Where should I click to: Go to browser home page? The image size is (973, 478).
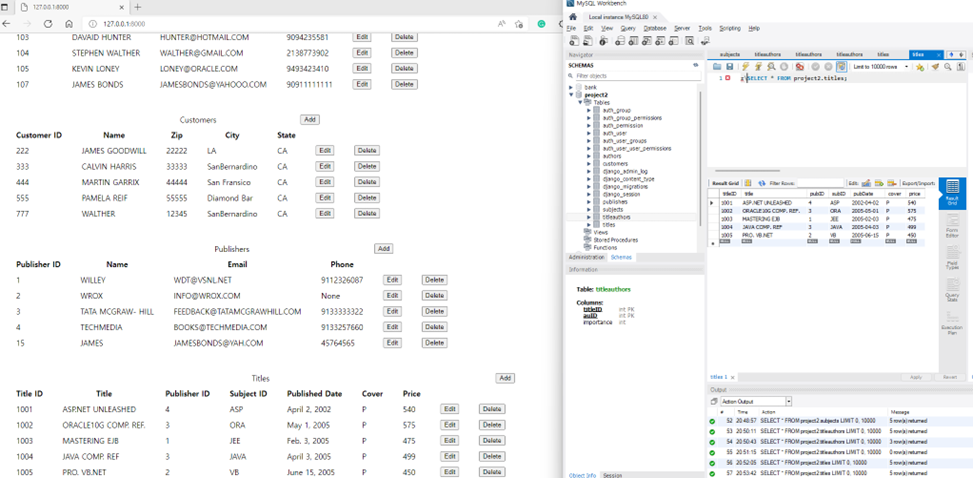click(69, 24)
